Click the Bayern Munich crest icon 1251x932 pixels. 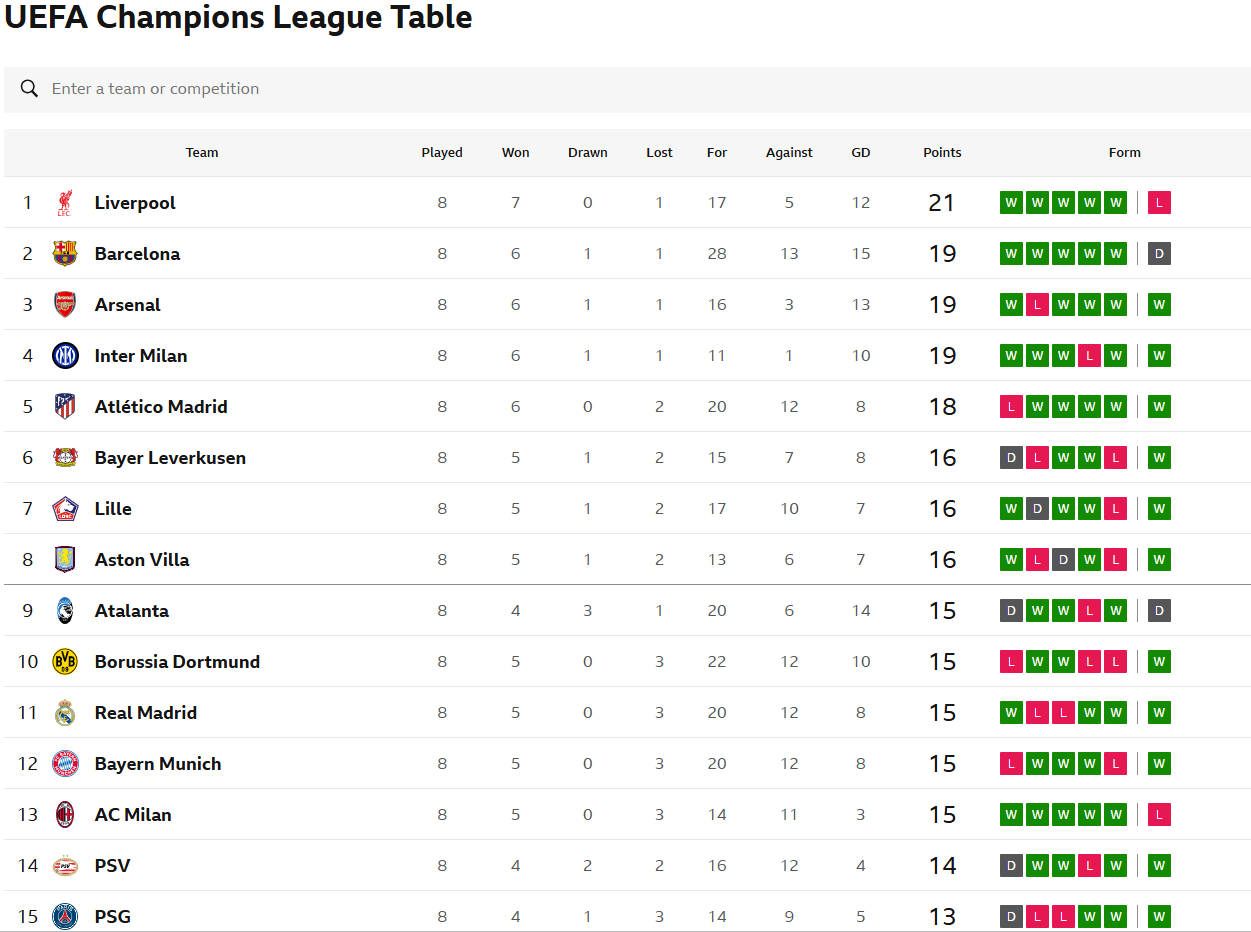pyautogui.click(x=65, y=764)
